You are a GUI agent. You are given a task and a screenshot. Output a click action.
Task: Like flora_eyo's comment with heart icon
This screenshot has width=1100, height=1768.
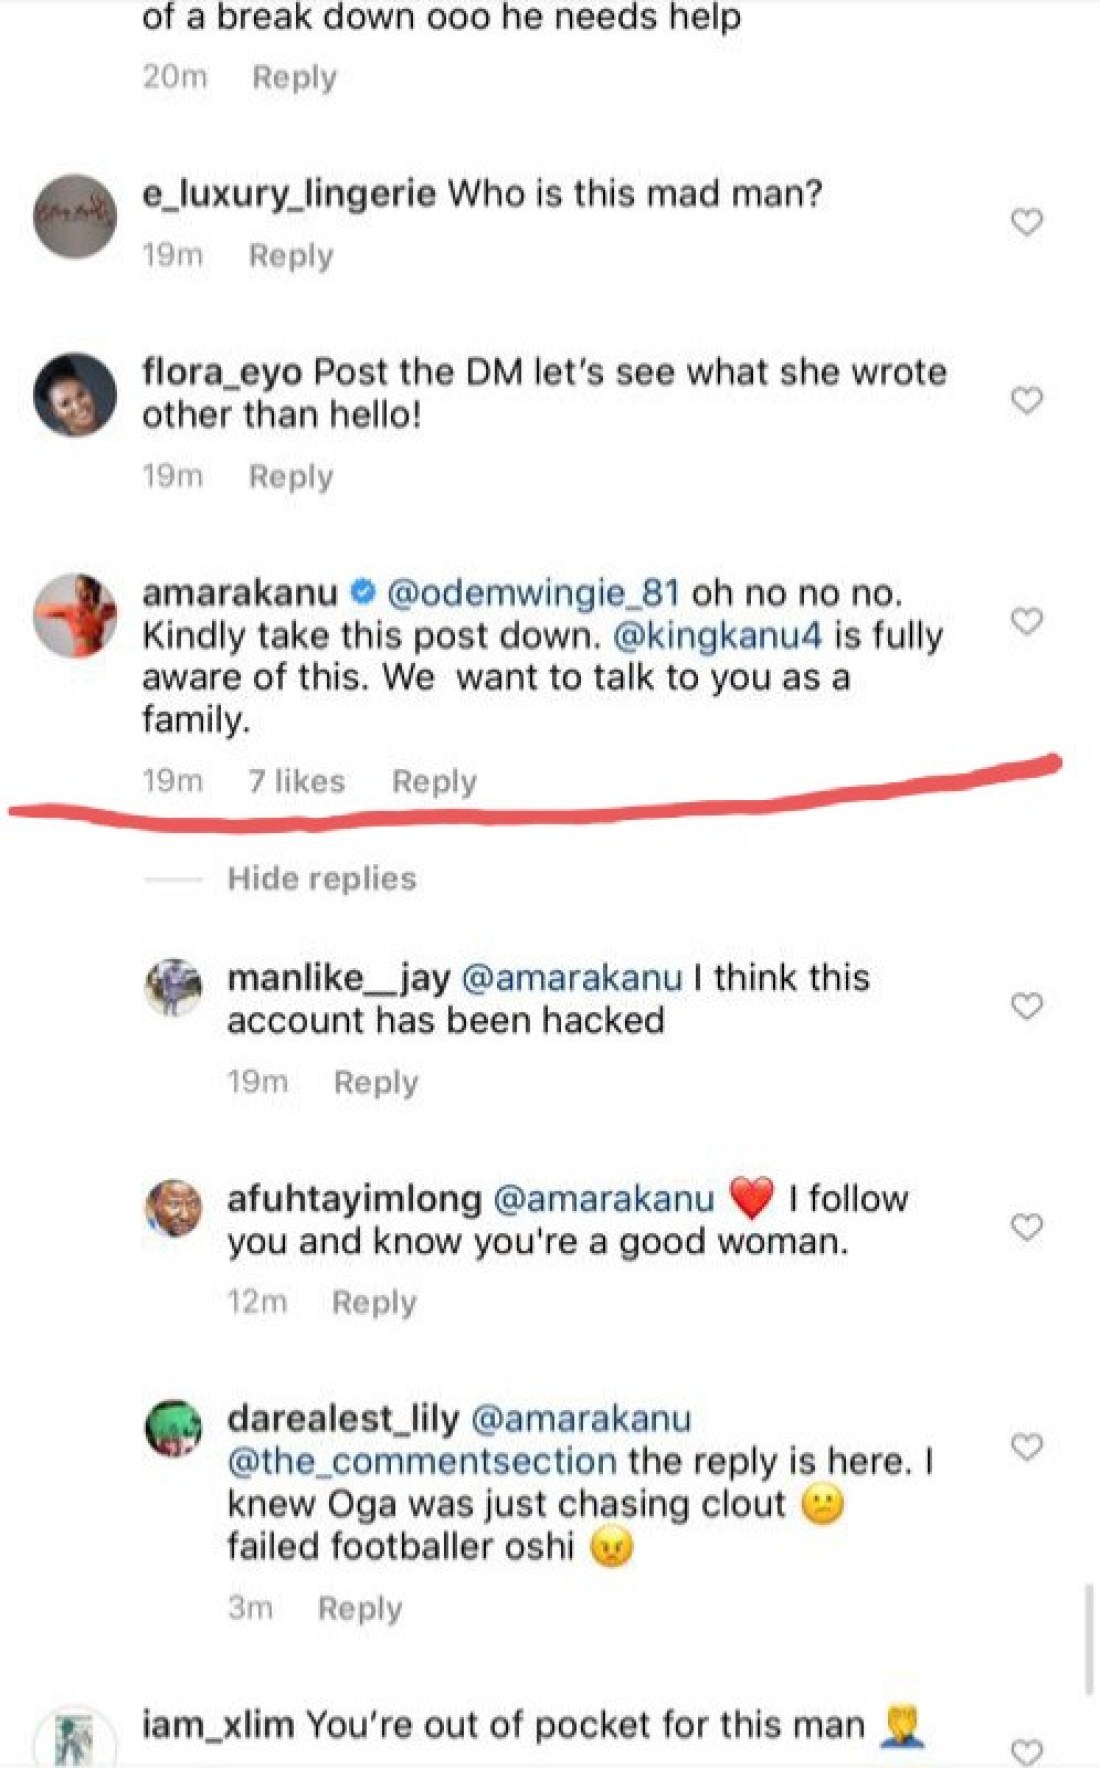[1027, 400]
